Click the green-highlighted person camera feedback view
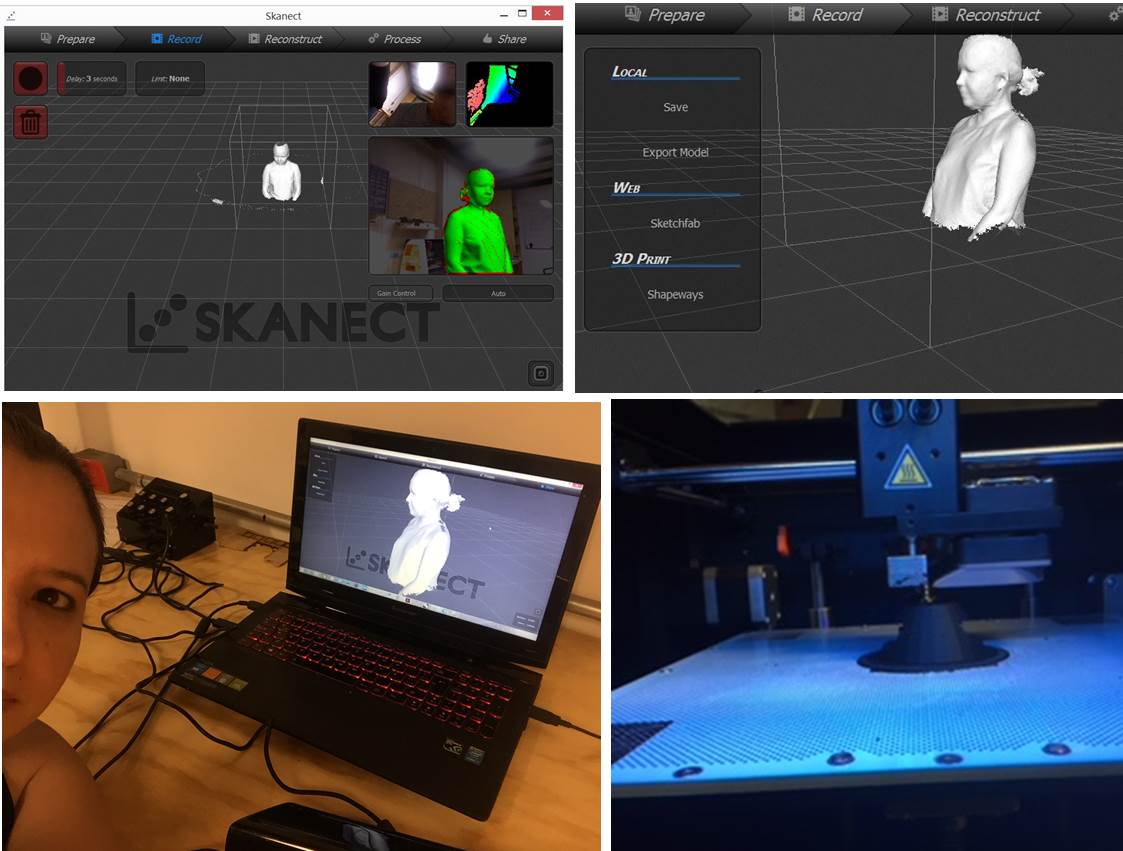 (x=461, y=206)
